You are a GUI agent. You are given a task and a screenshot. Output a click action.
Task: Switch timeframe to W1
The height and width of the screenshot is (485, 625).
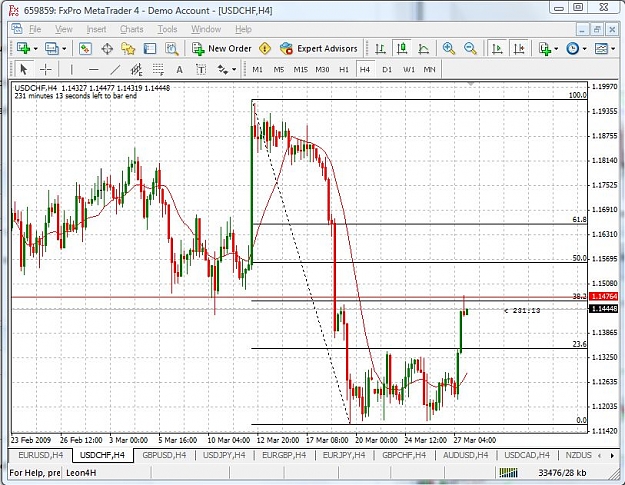[x=409, y=70]
